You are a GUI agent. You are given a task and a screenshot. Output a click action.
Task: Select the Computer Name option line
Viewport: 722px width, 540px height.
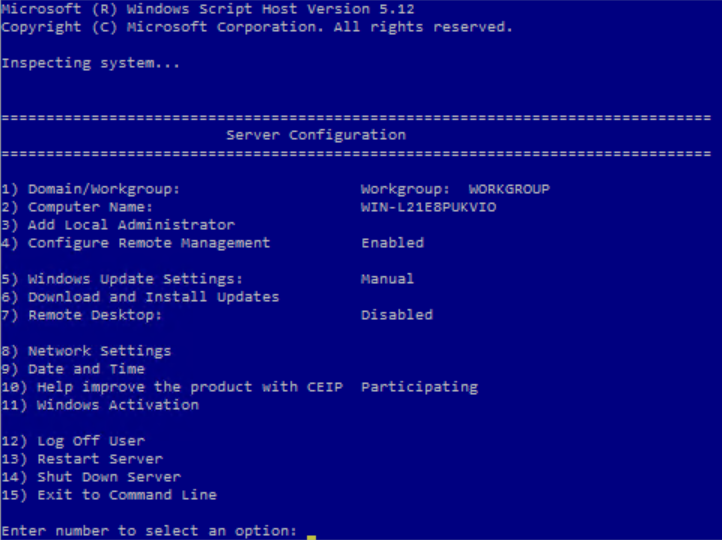77,207
